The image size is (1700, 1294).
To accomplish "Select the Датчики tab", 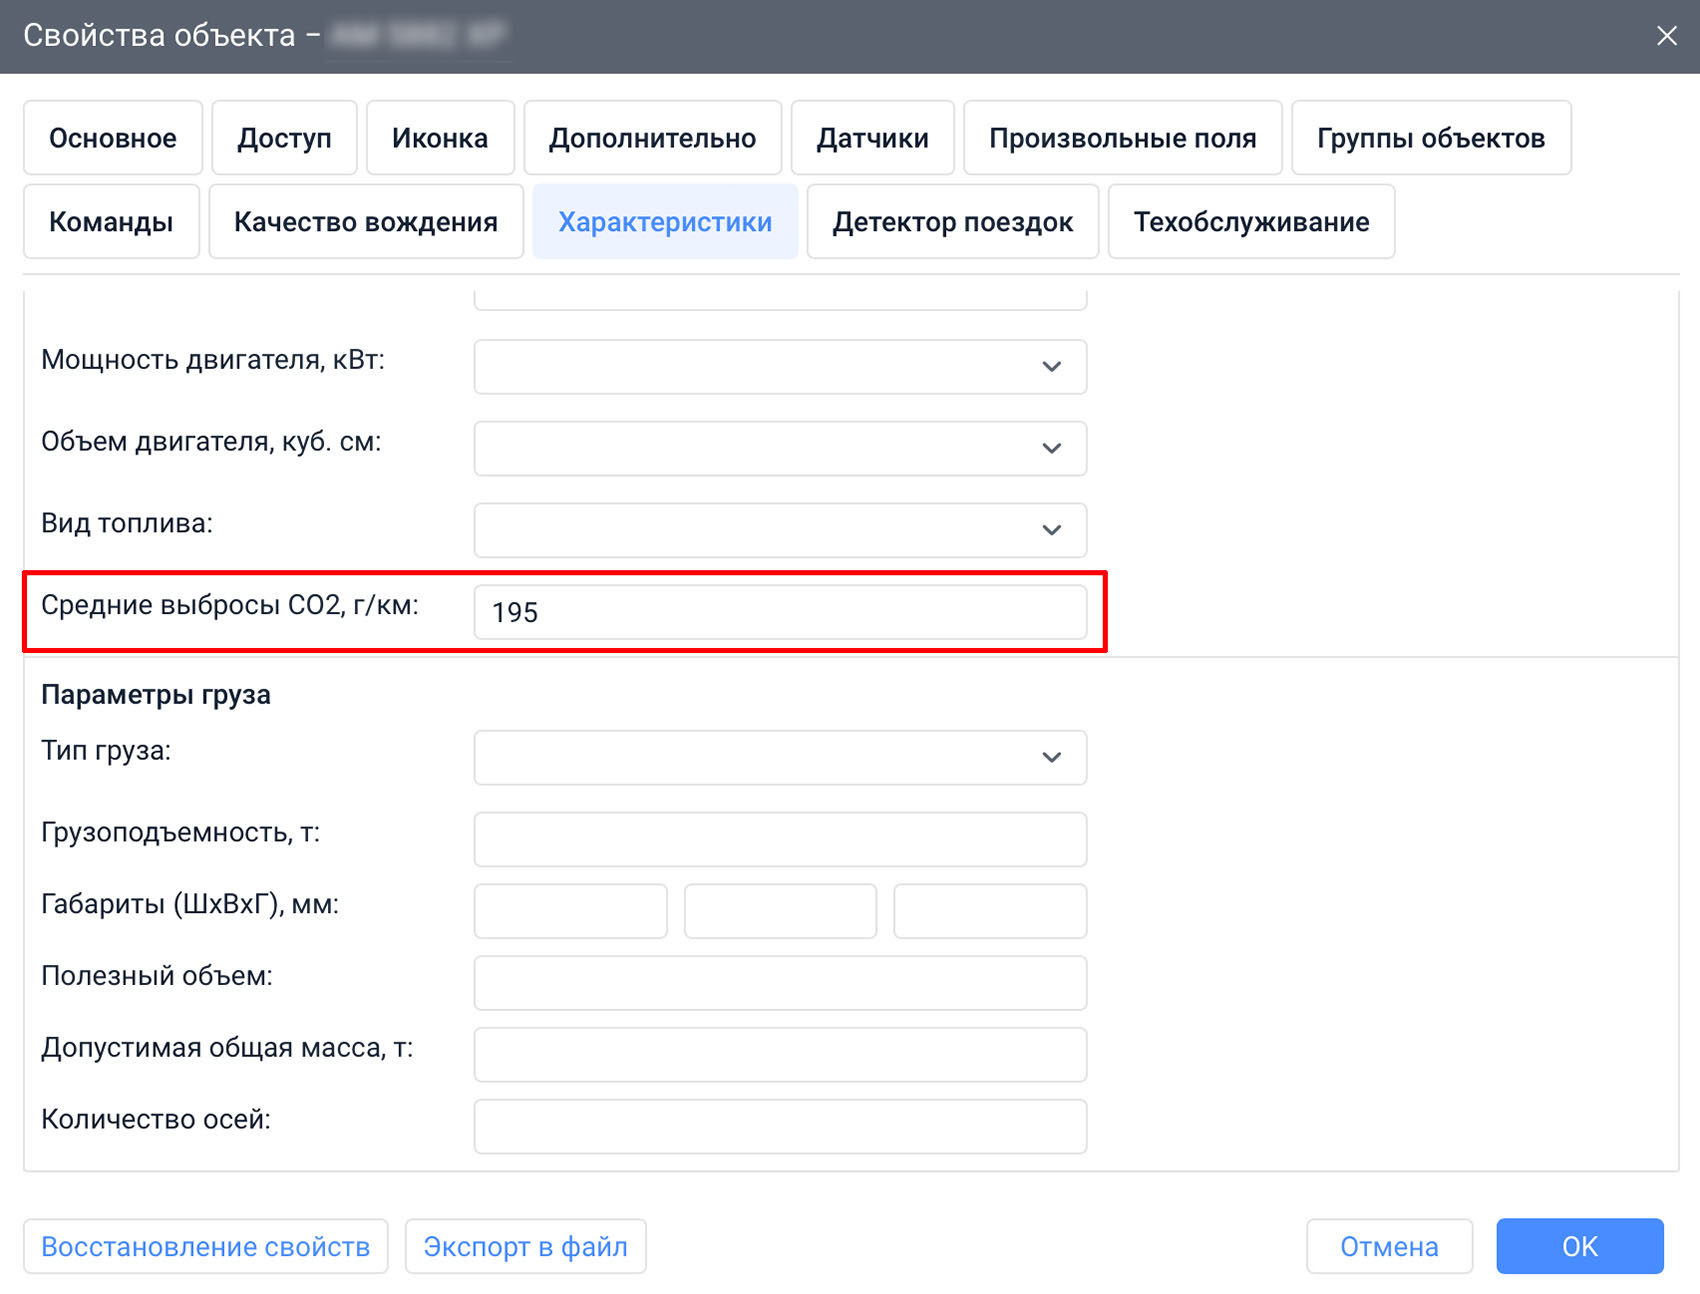I will click(x=872, y=138).
